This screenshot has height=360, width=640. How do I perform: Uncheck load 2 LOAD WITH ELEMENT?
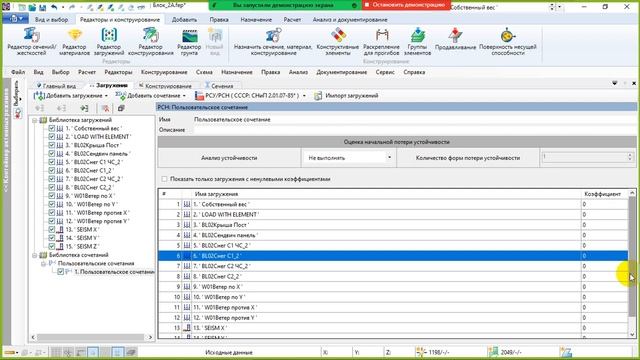(51, 137)
